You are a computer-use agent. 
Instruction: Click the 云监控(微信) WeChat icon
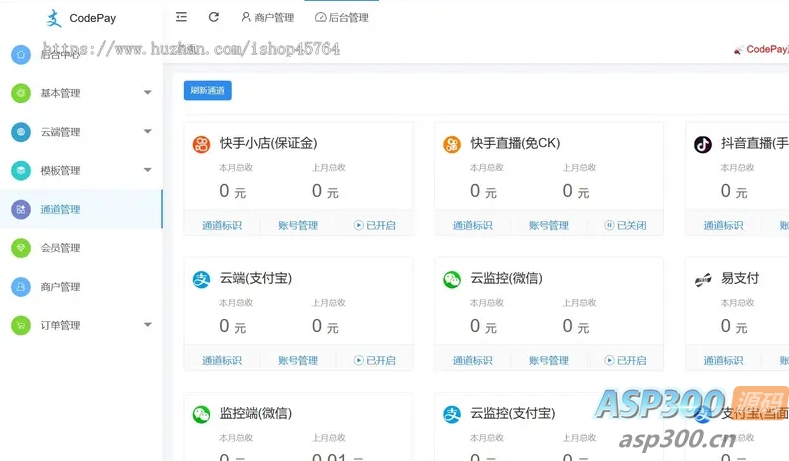click(452, 279)
